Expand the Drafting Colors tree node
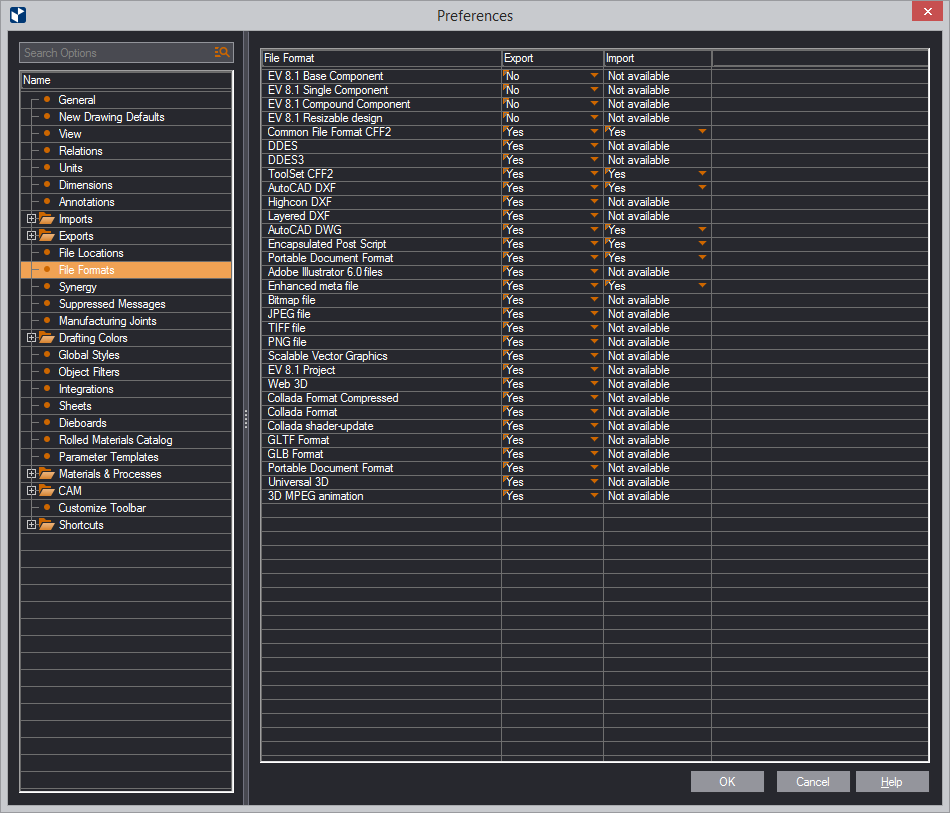 point(32,337)
